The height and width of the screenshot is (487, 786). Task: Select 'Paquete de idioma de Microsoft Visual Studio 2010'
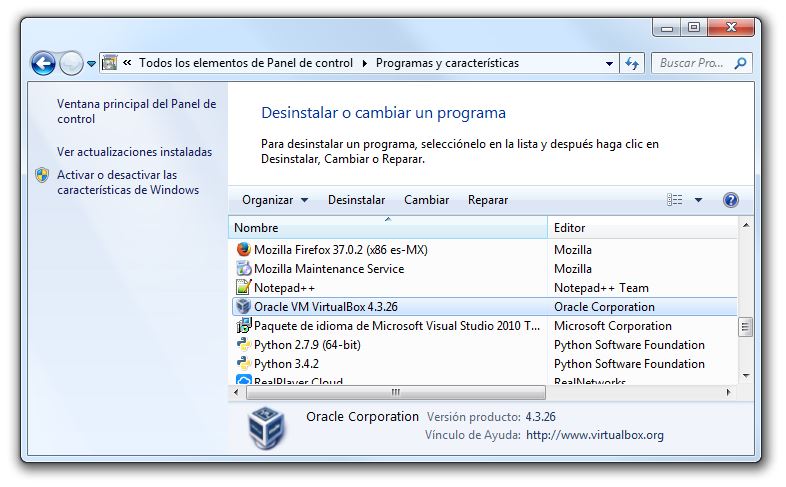(485, 326)
